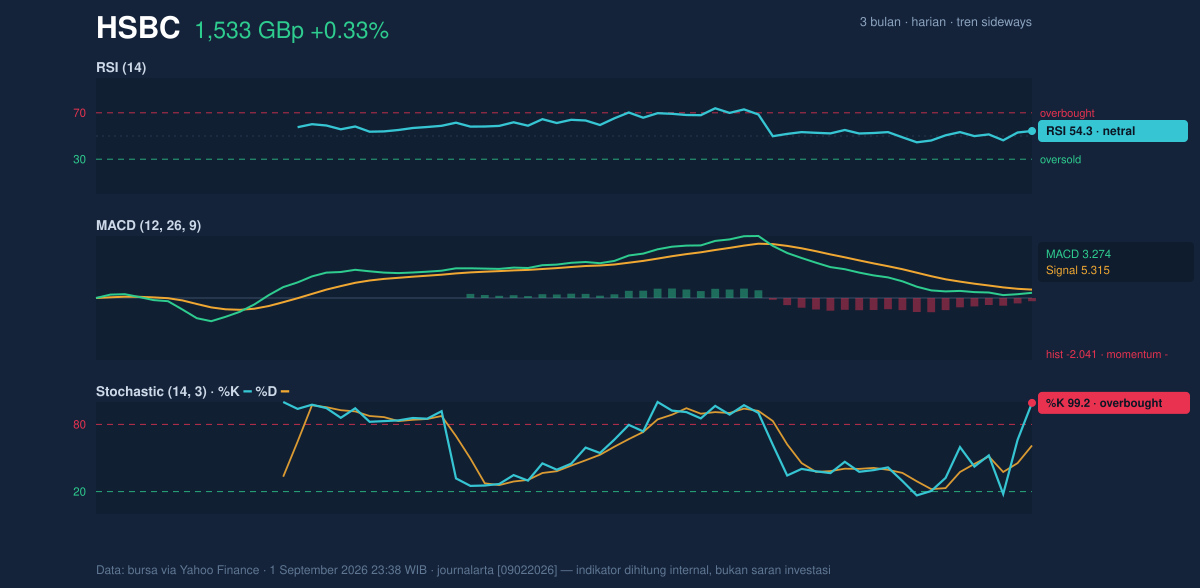Click the RSI (14) panel heading
The height and width of the screenshot is (588, 1200).
coord(121,67)
